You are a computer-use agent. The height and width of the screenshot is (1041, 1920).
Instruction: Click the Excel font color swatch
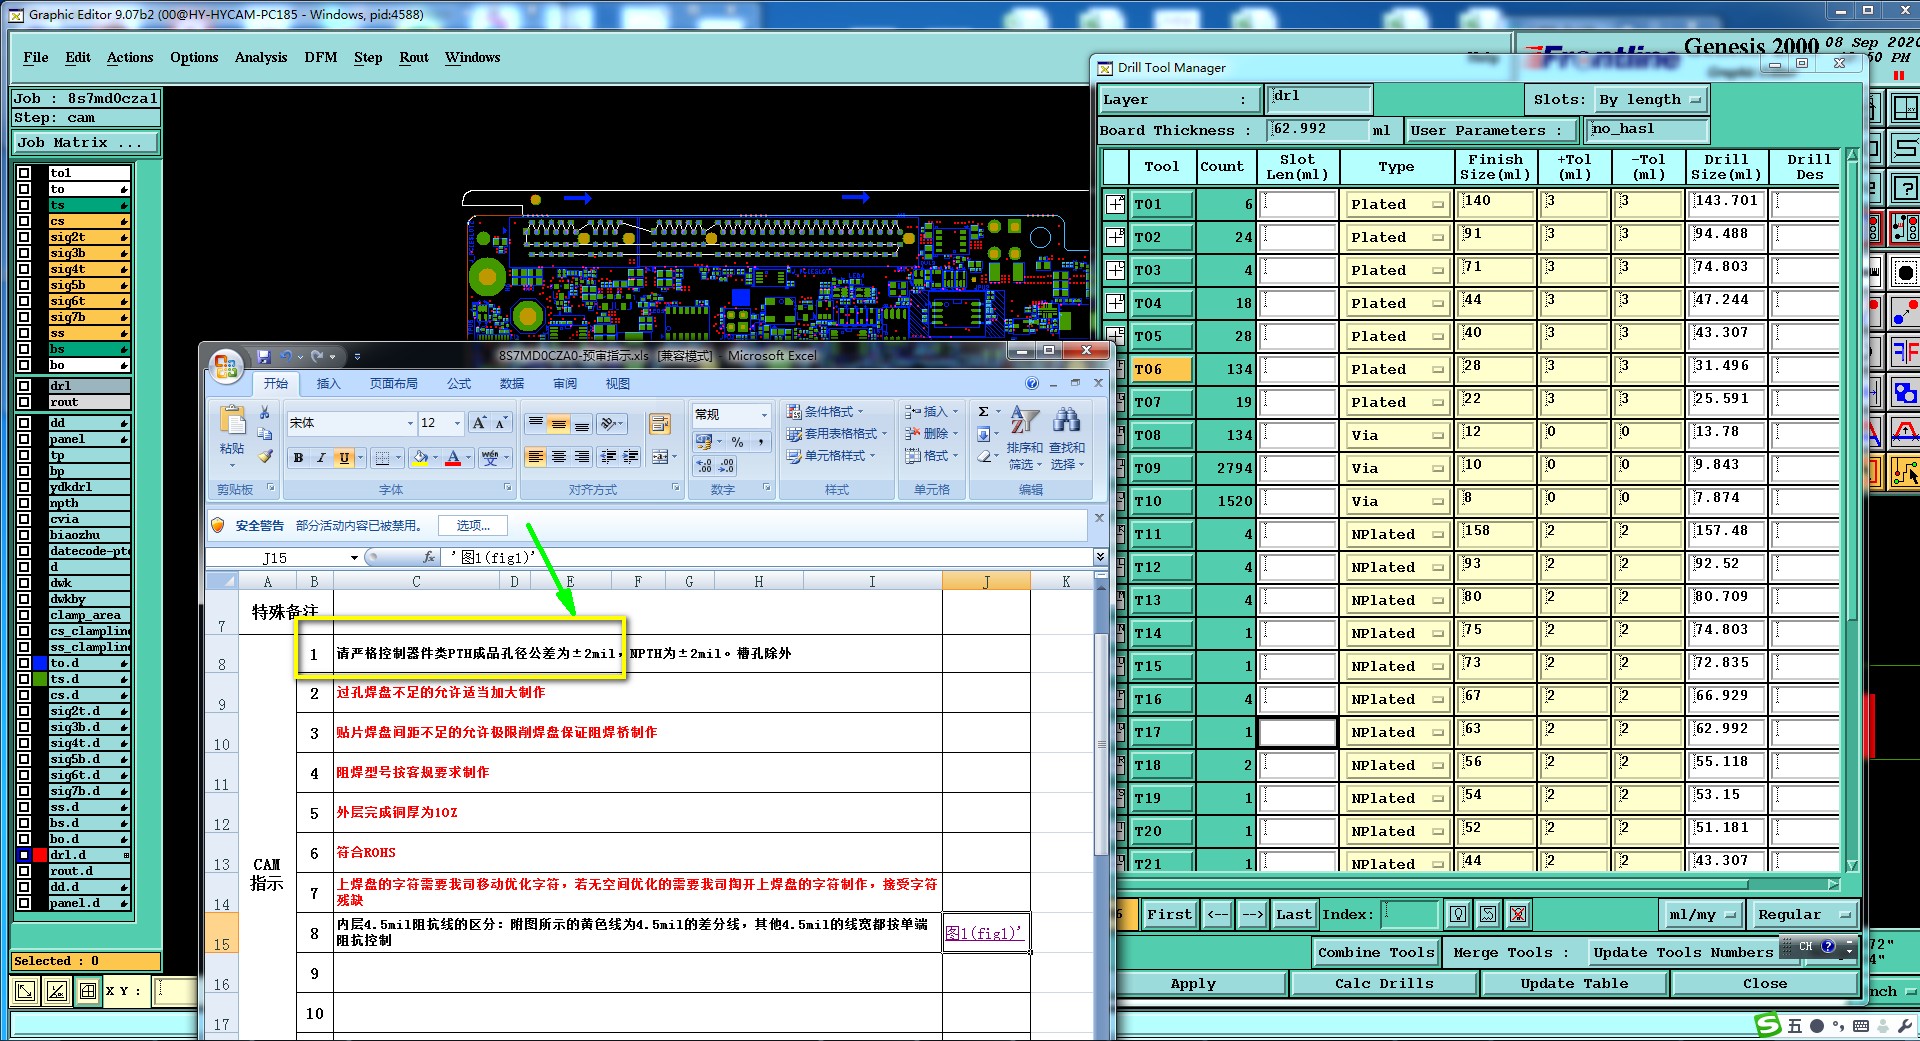(x=452, y=458)
